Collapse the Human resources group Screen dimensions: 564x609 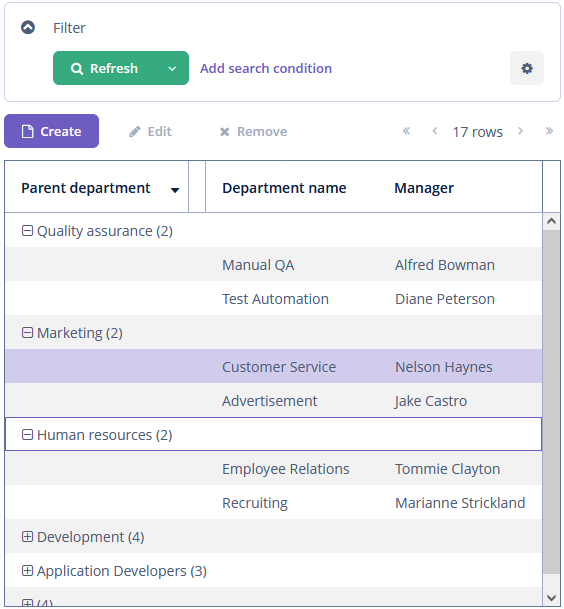pyautogui.click(x=27, y=435)
